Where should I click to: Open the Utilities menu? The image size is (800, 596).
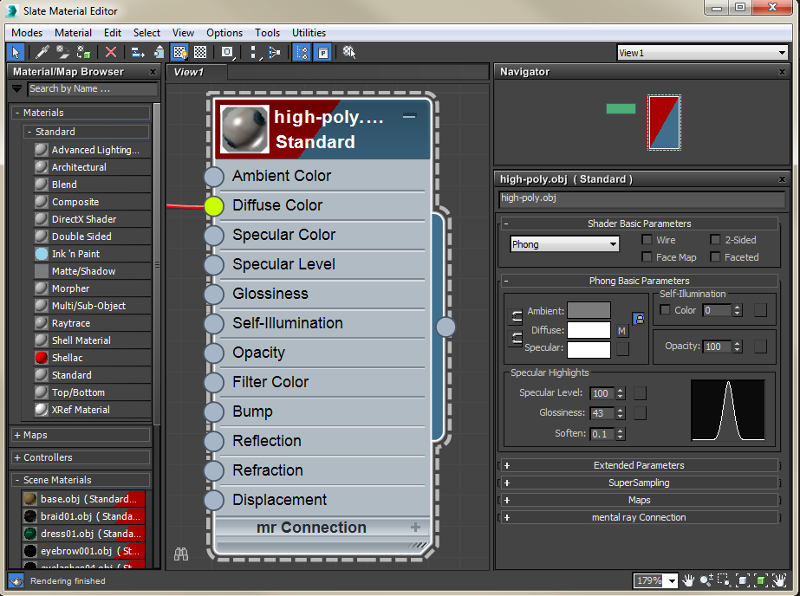pyautogui.click(x=309, y=33)
